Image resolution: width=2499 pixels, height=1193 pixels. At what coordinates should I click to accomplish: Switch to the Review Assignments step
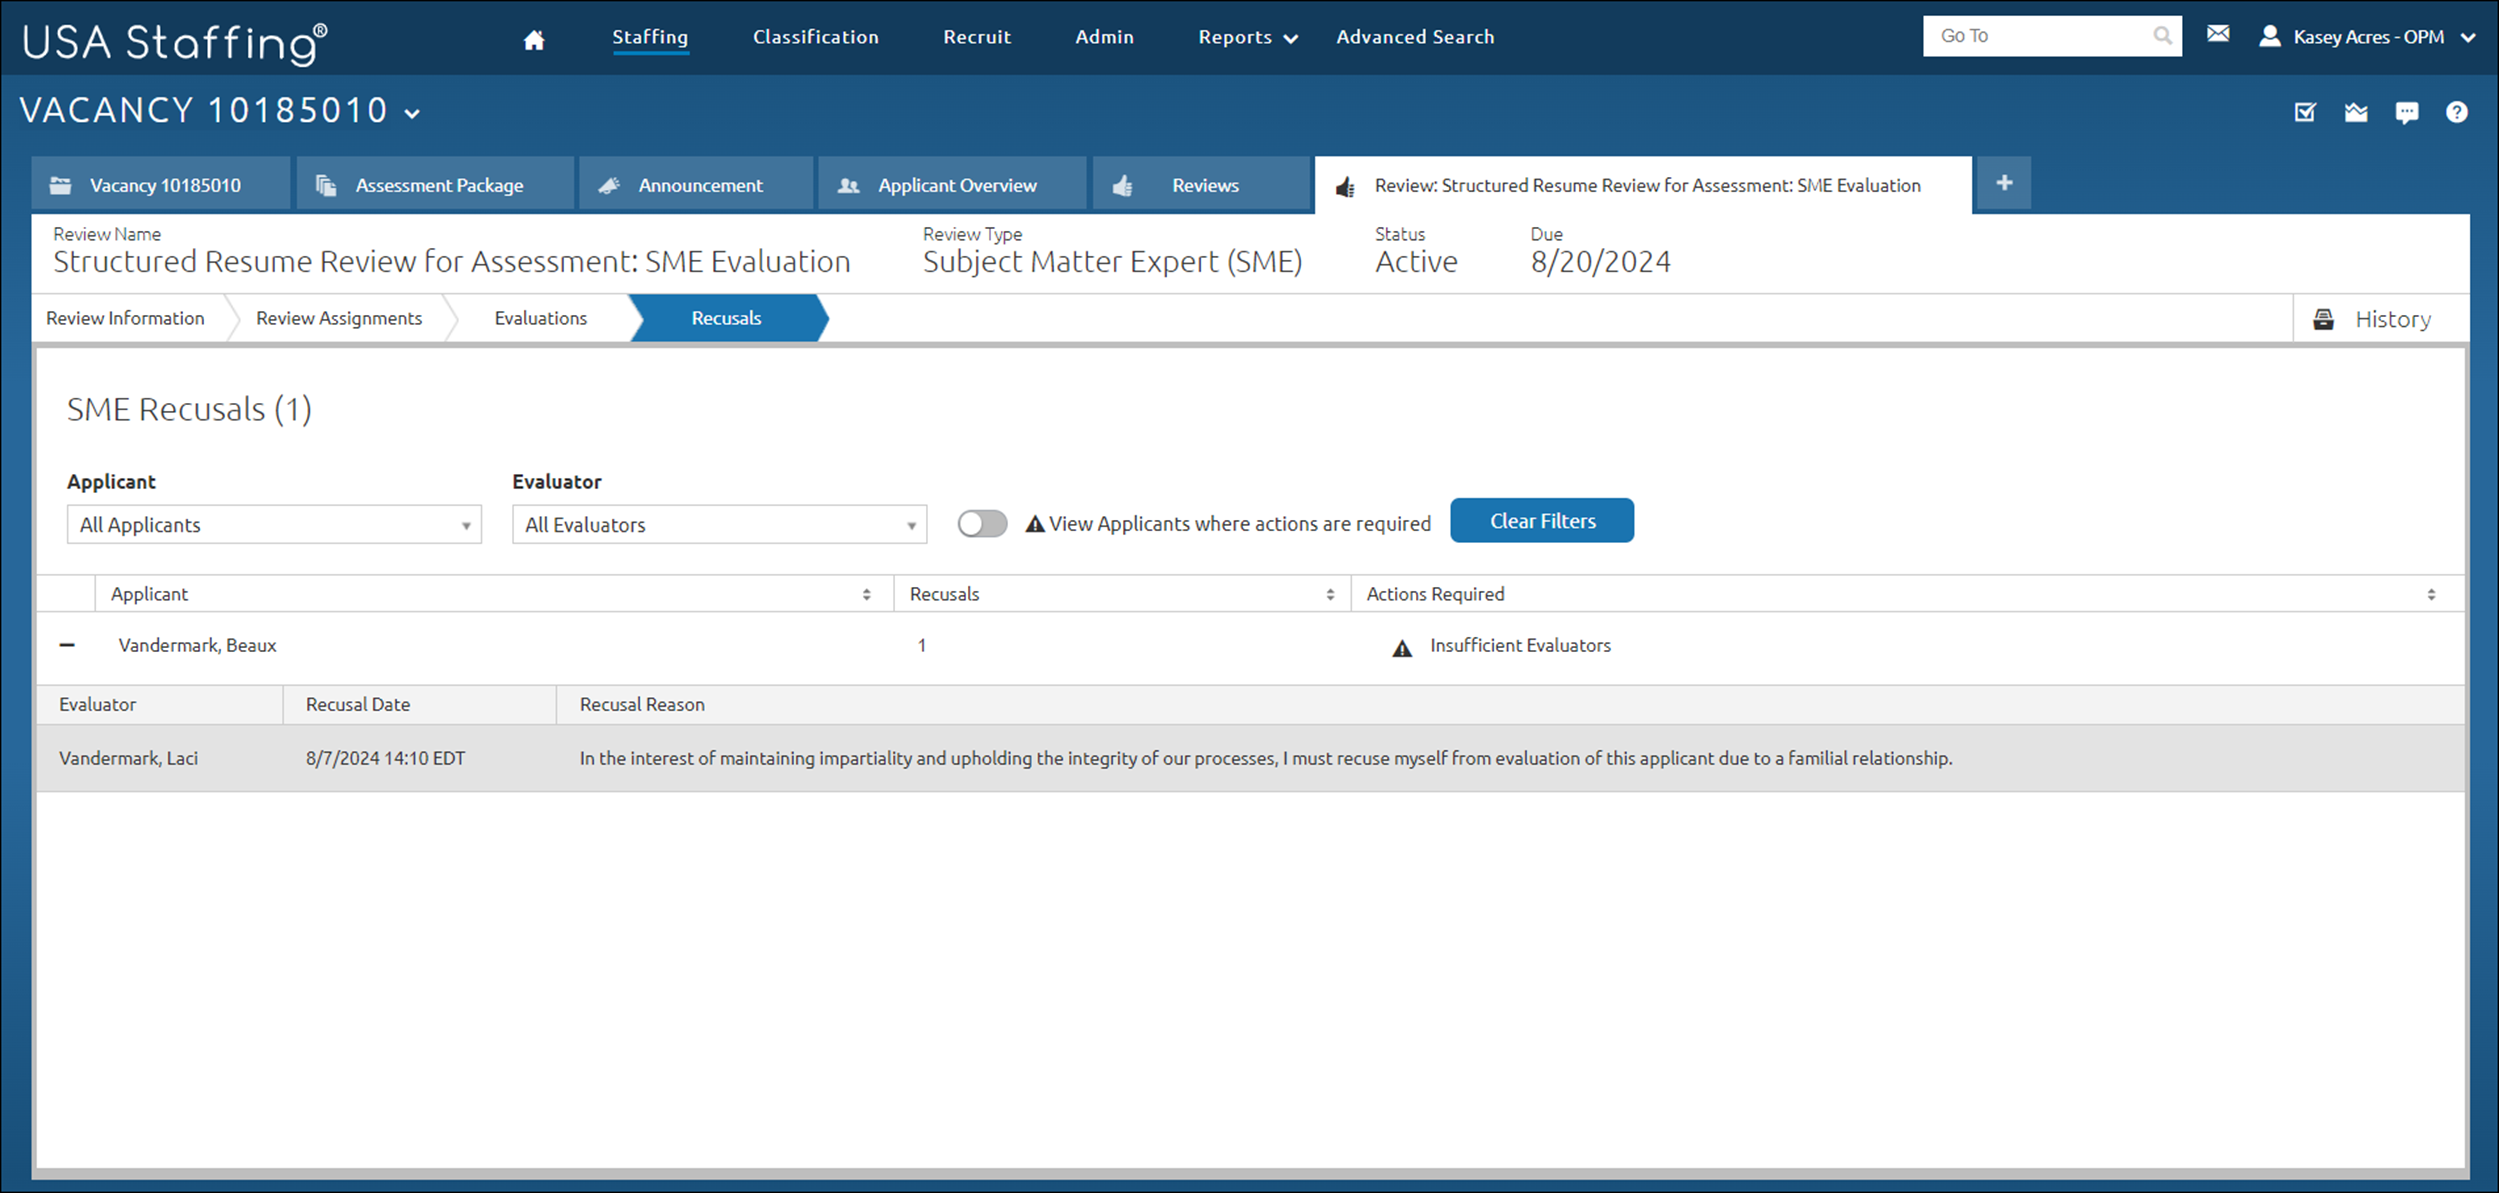pos(338,318)
